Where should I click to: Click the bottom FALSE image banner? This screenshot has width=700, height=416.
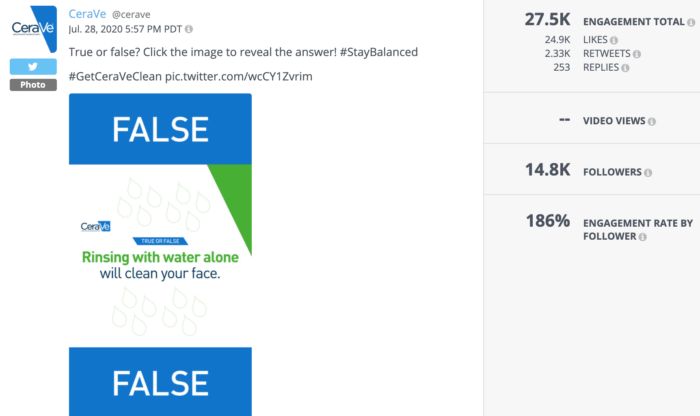pos(160,382)
